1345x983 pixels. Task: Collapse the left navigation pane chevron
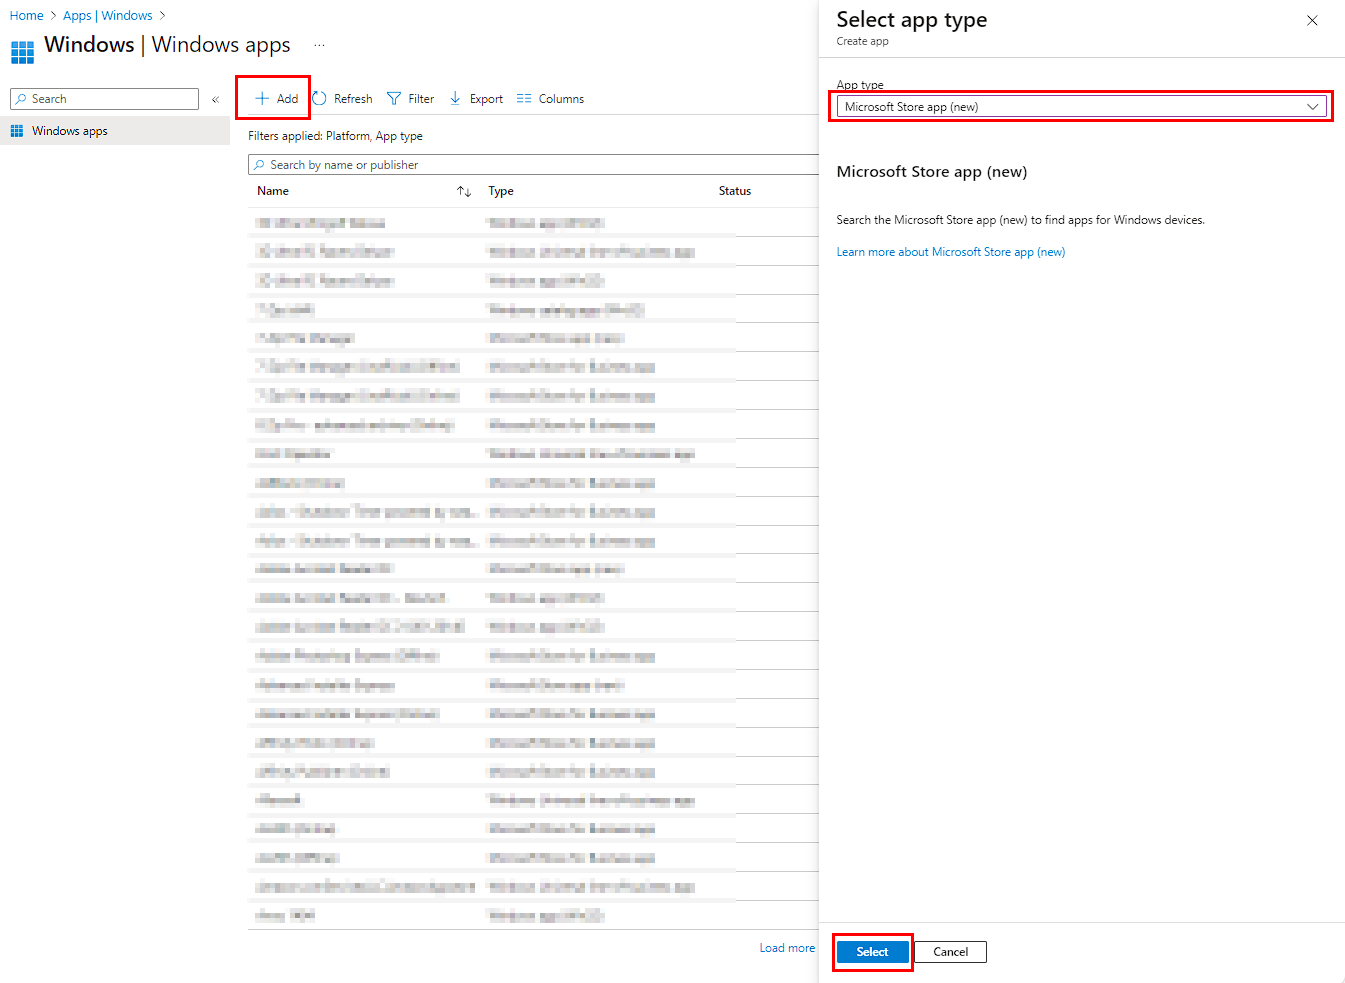pos(215,99)
